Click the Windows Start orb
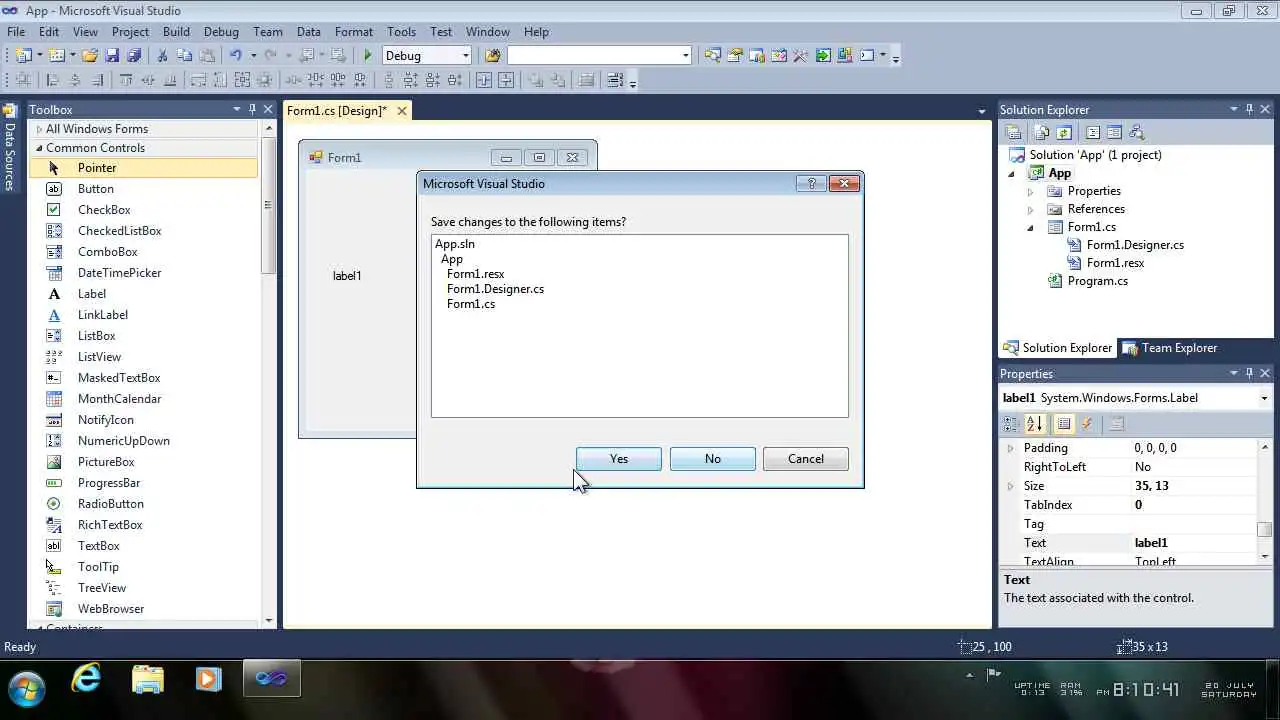Viewport: 1280px width, 720px height. click(x=26, y=688)
